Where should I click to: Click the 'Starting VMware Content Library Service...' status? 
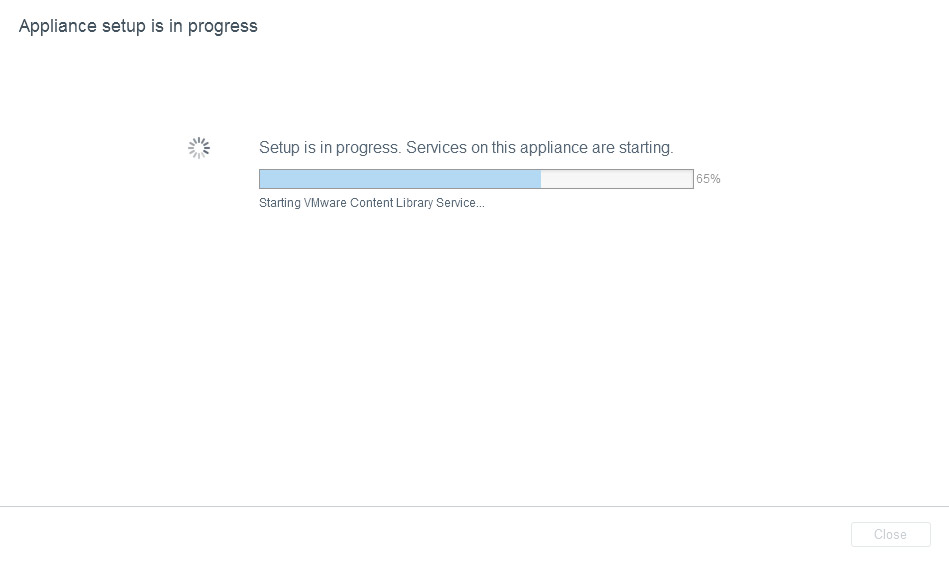pyautogui.click(x=371, y=203)
